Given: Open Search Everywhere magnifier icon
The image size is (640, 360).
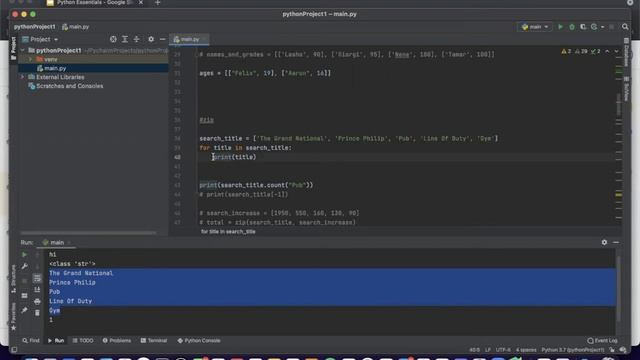Looking at the screenshot, I should [625, 27].
